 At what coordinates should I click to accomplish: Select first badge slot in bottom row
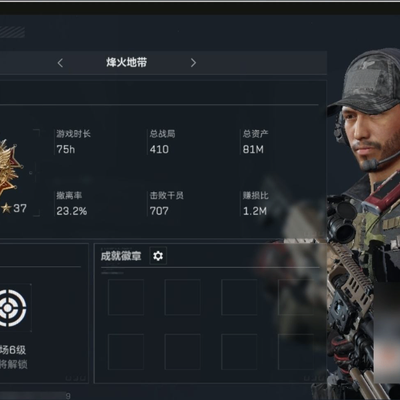[x=126, y=352]
